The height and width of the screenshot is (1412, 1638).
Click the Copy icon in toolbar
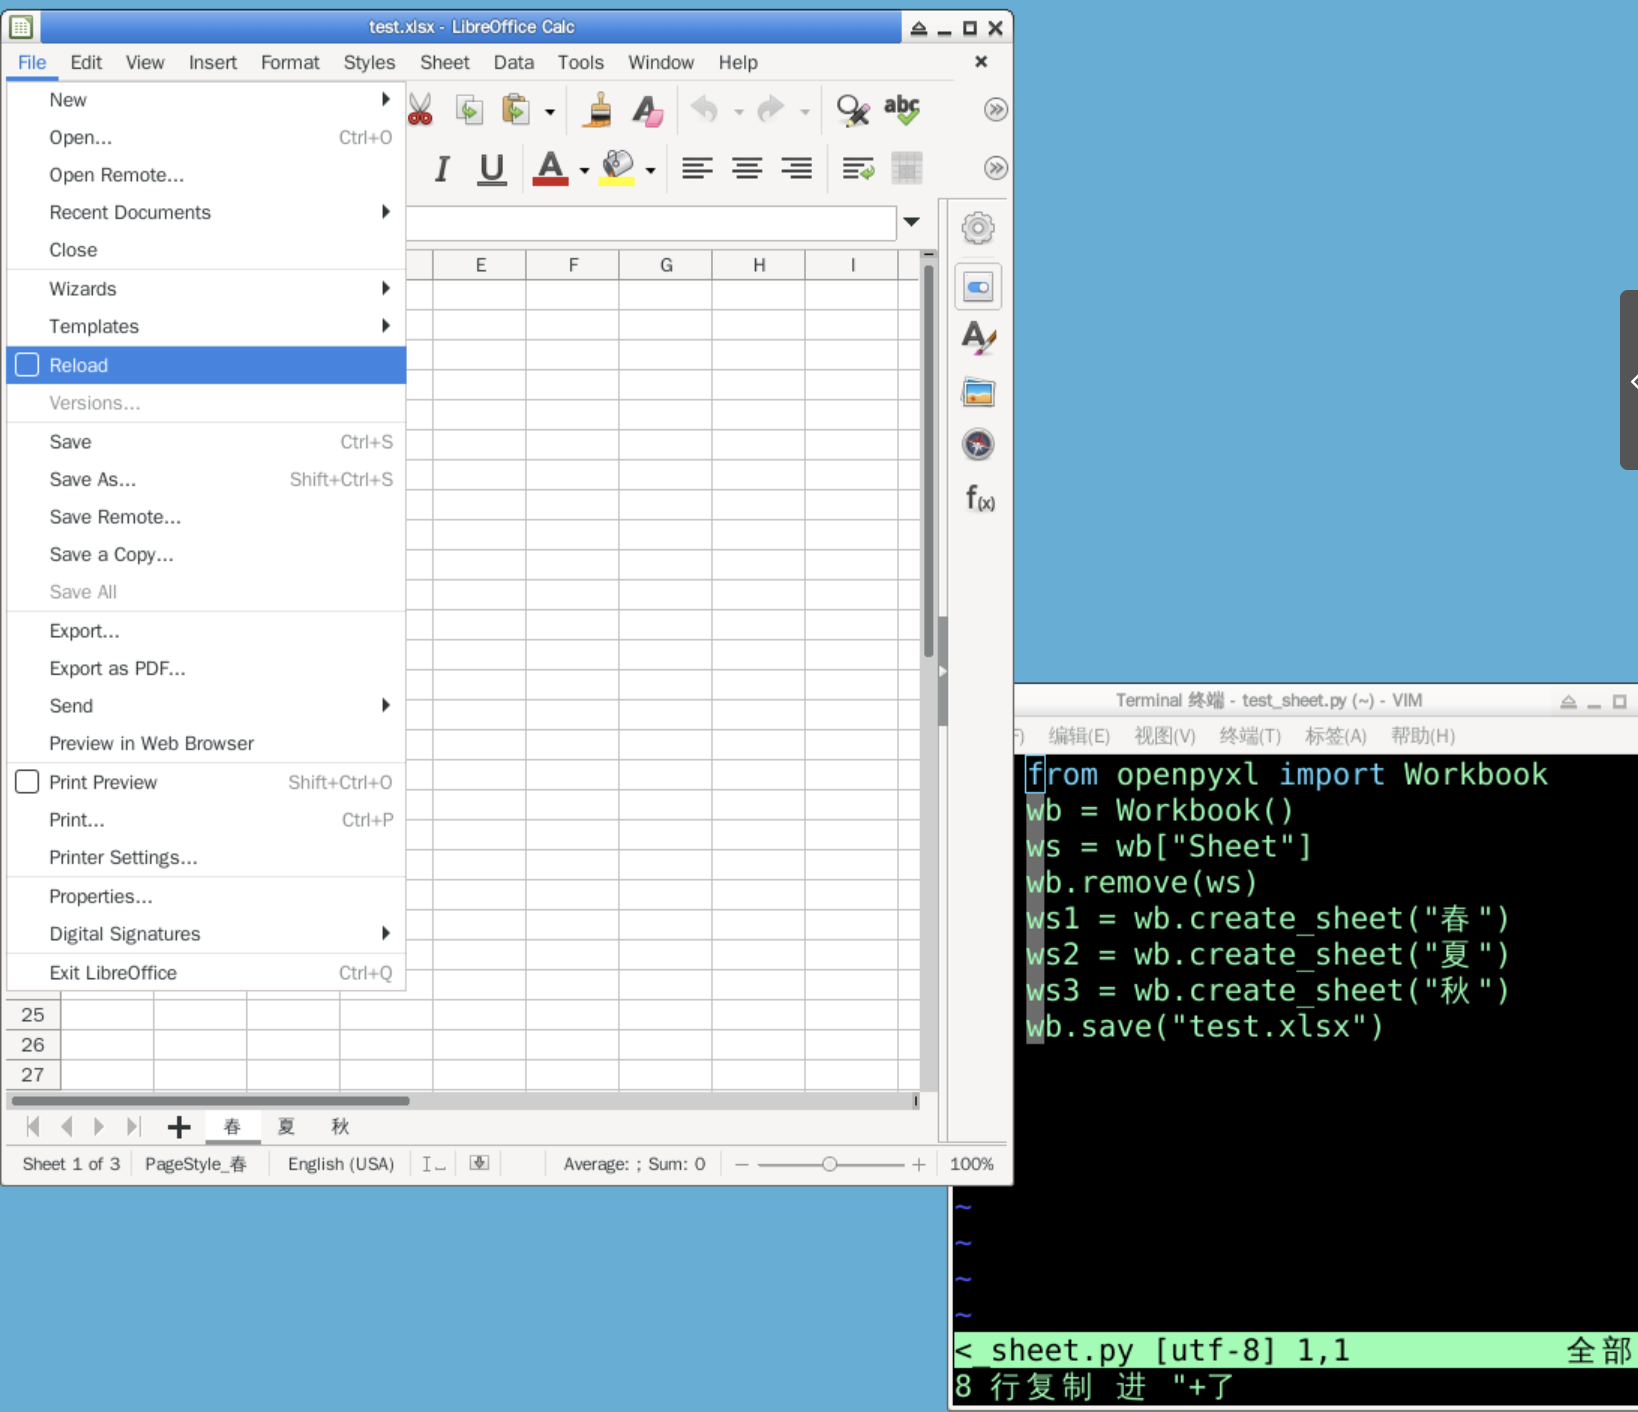coord(469,109)
